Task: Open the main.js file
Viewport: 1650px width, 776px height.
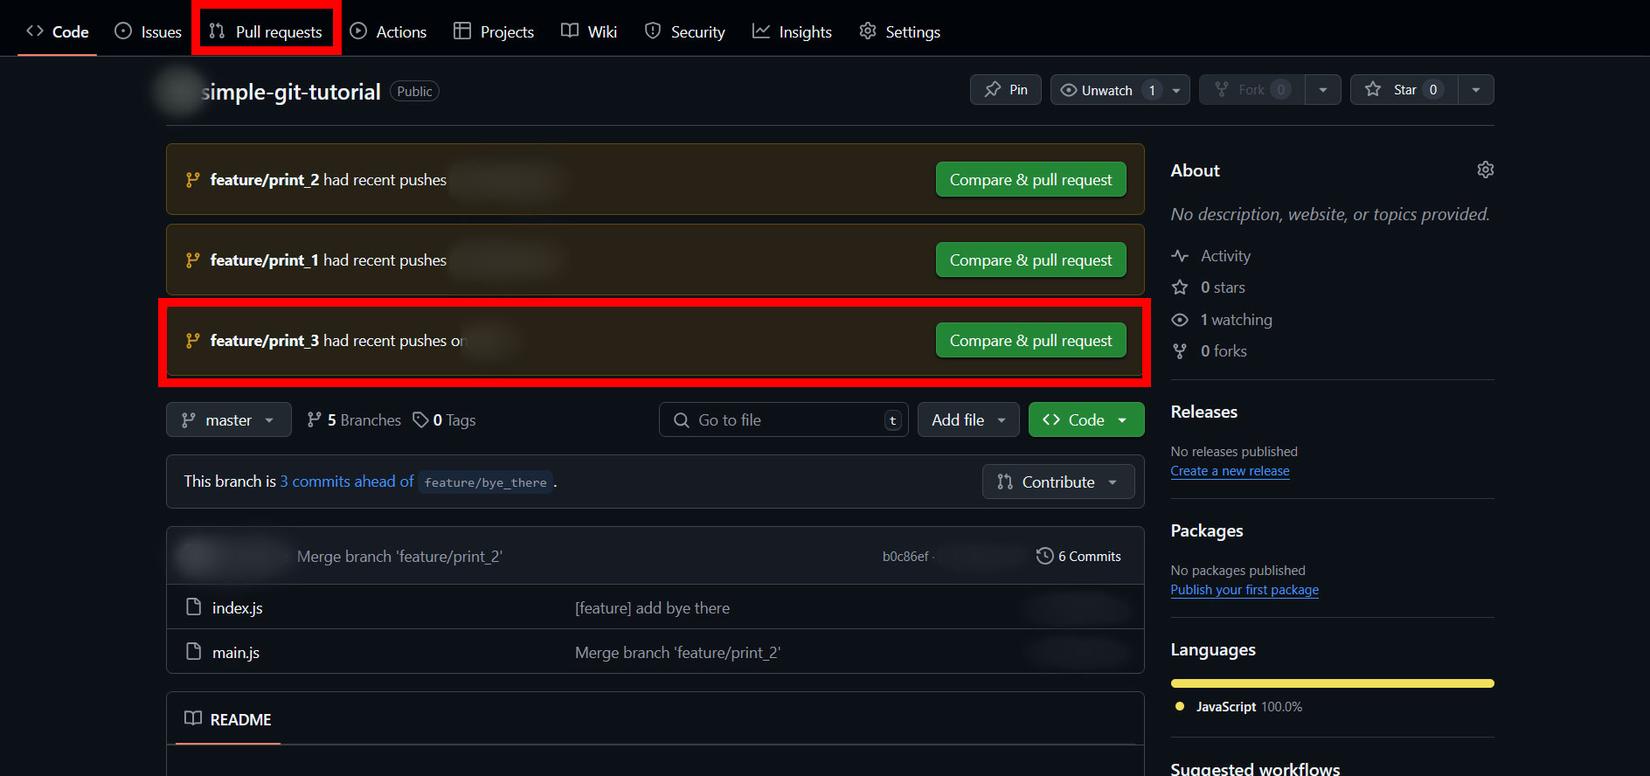Action: (x=236, y=652)
